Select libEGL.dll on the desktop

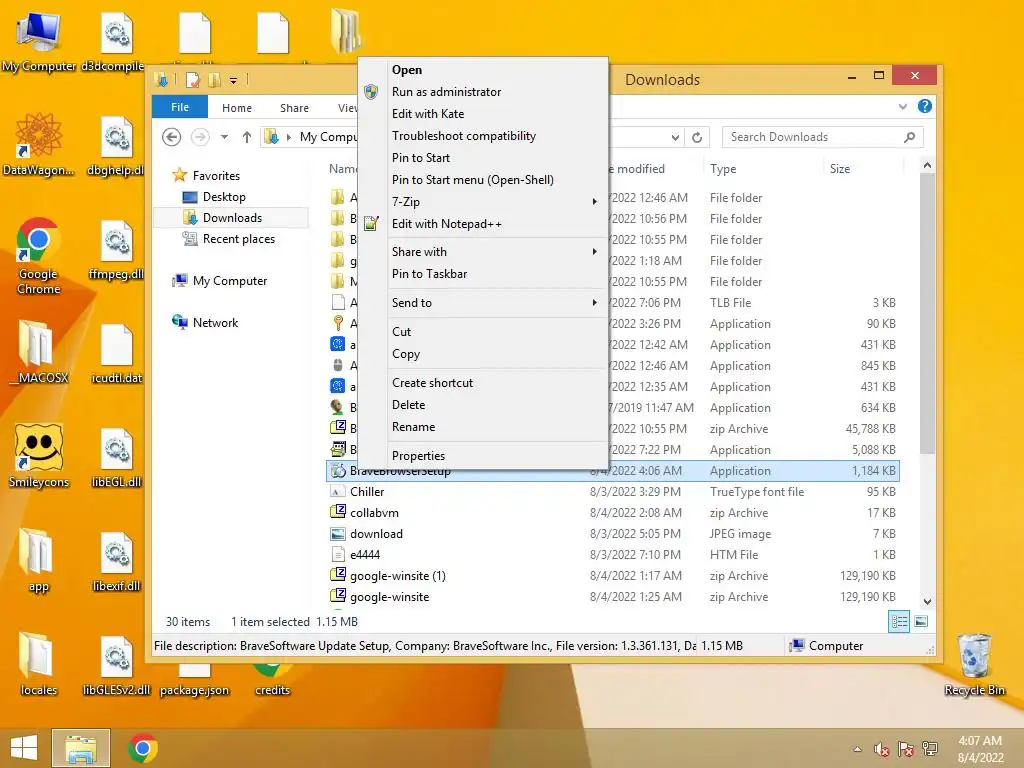pyautogui.click(x=117, y=456)
